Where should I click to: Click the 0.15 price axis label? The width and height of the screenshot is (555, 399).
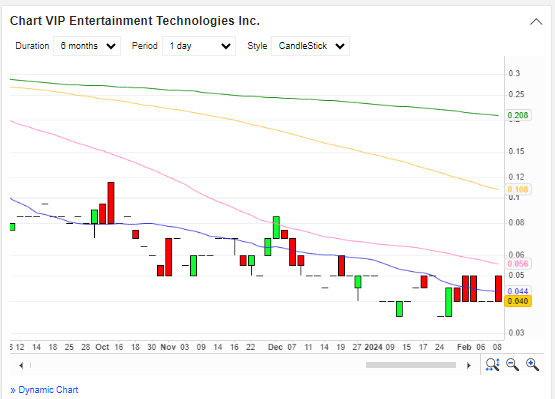(516, 152)
